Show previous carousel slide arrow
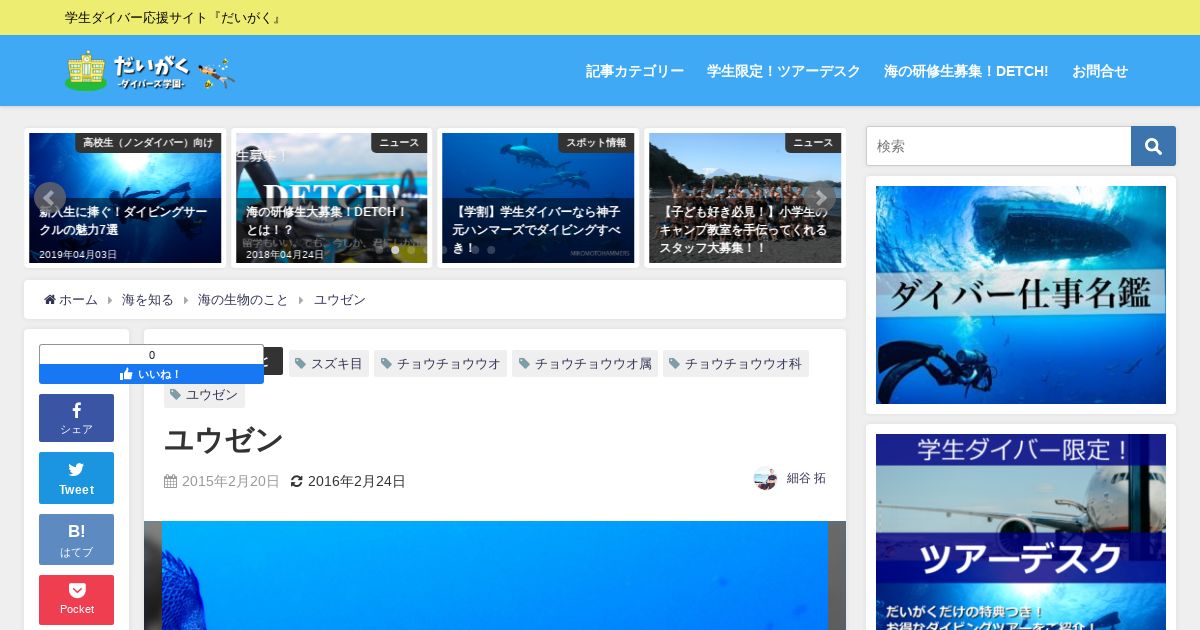 pyautogui.click(x=50, y=198)
